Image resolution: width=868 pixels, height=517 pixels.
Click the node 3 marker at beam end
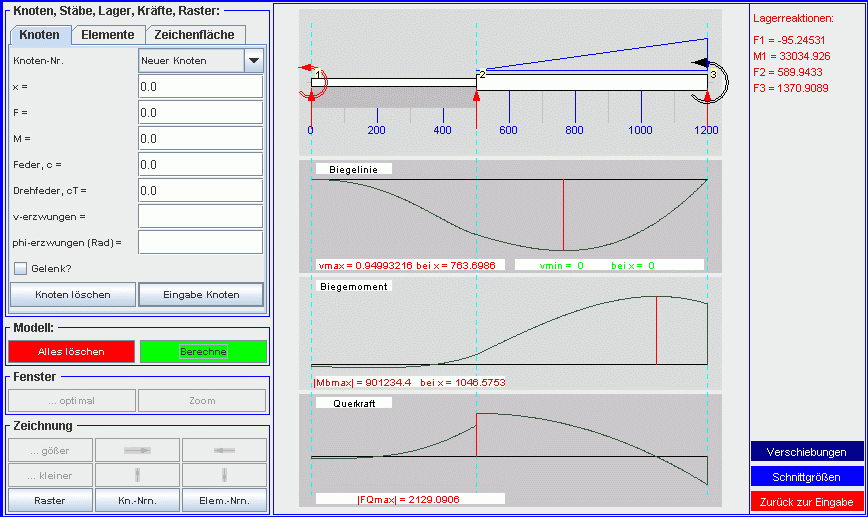click(x=712, y=75)
